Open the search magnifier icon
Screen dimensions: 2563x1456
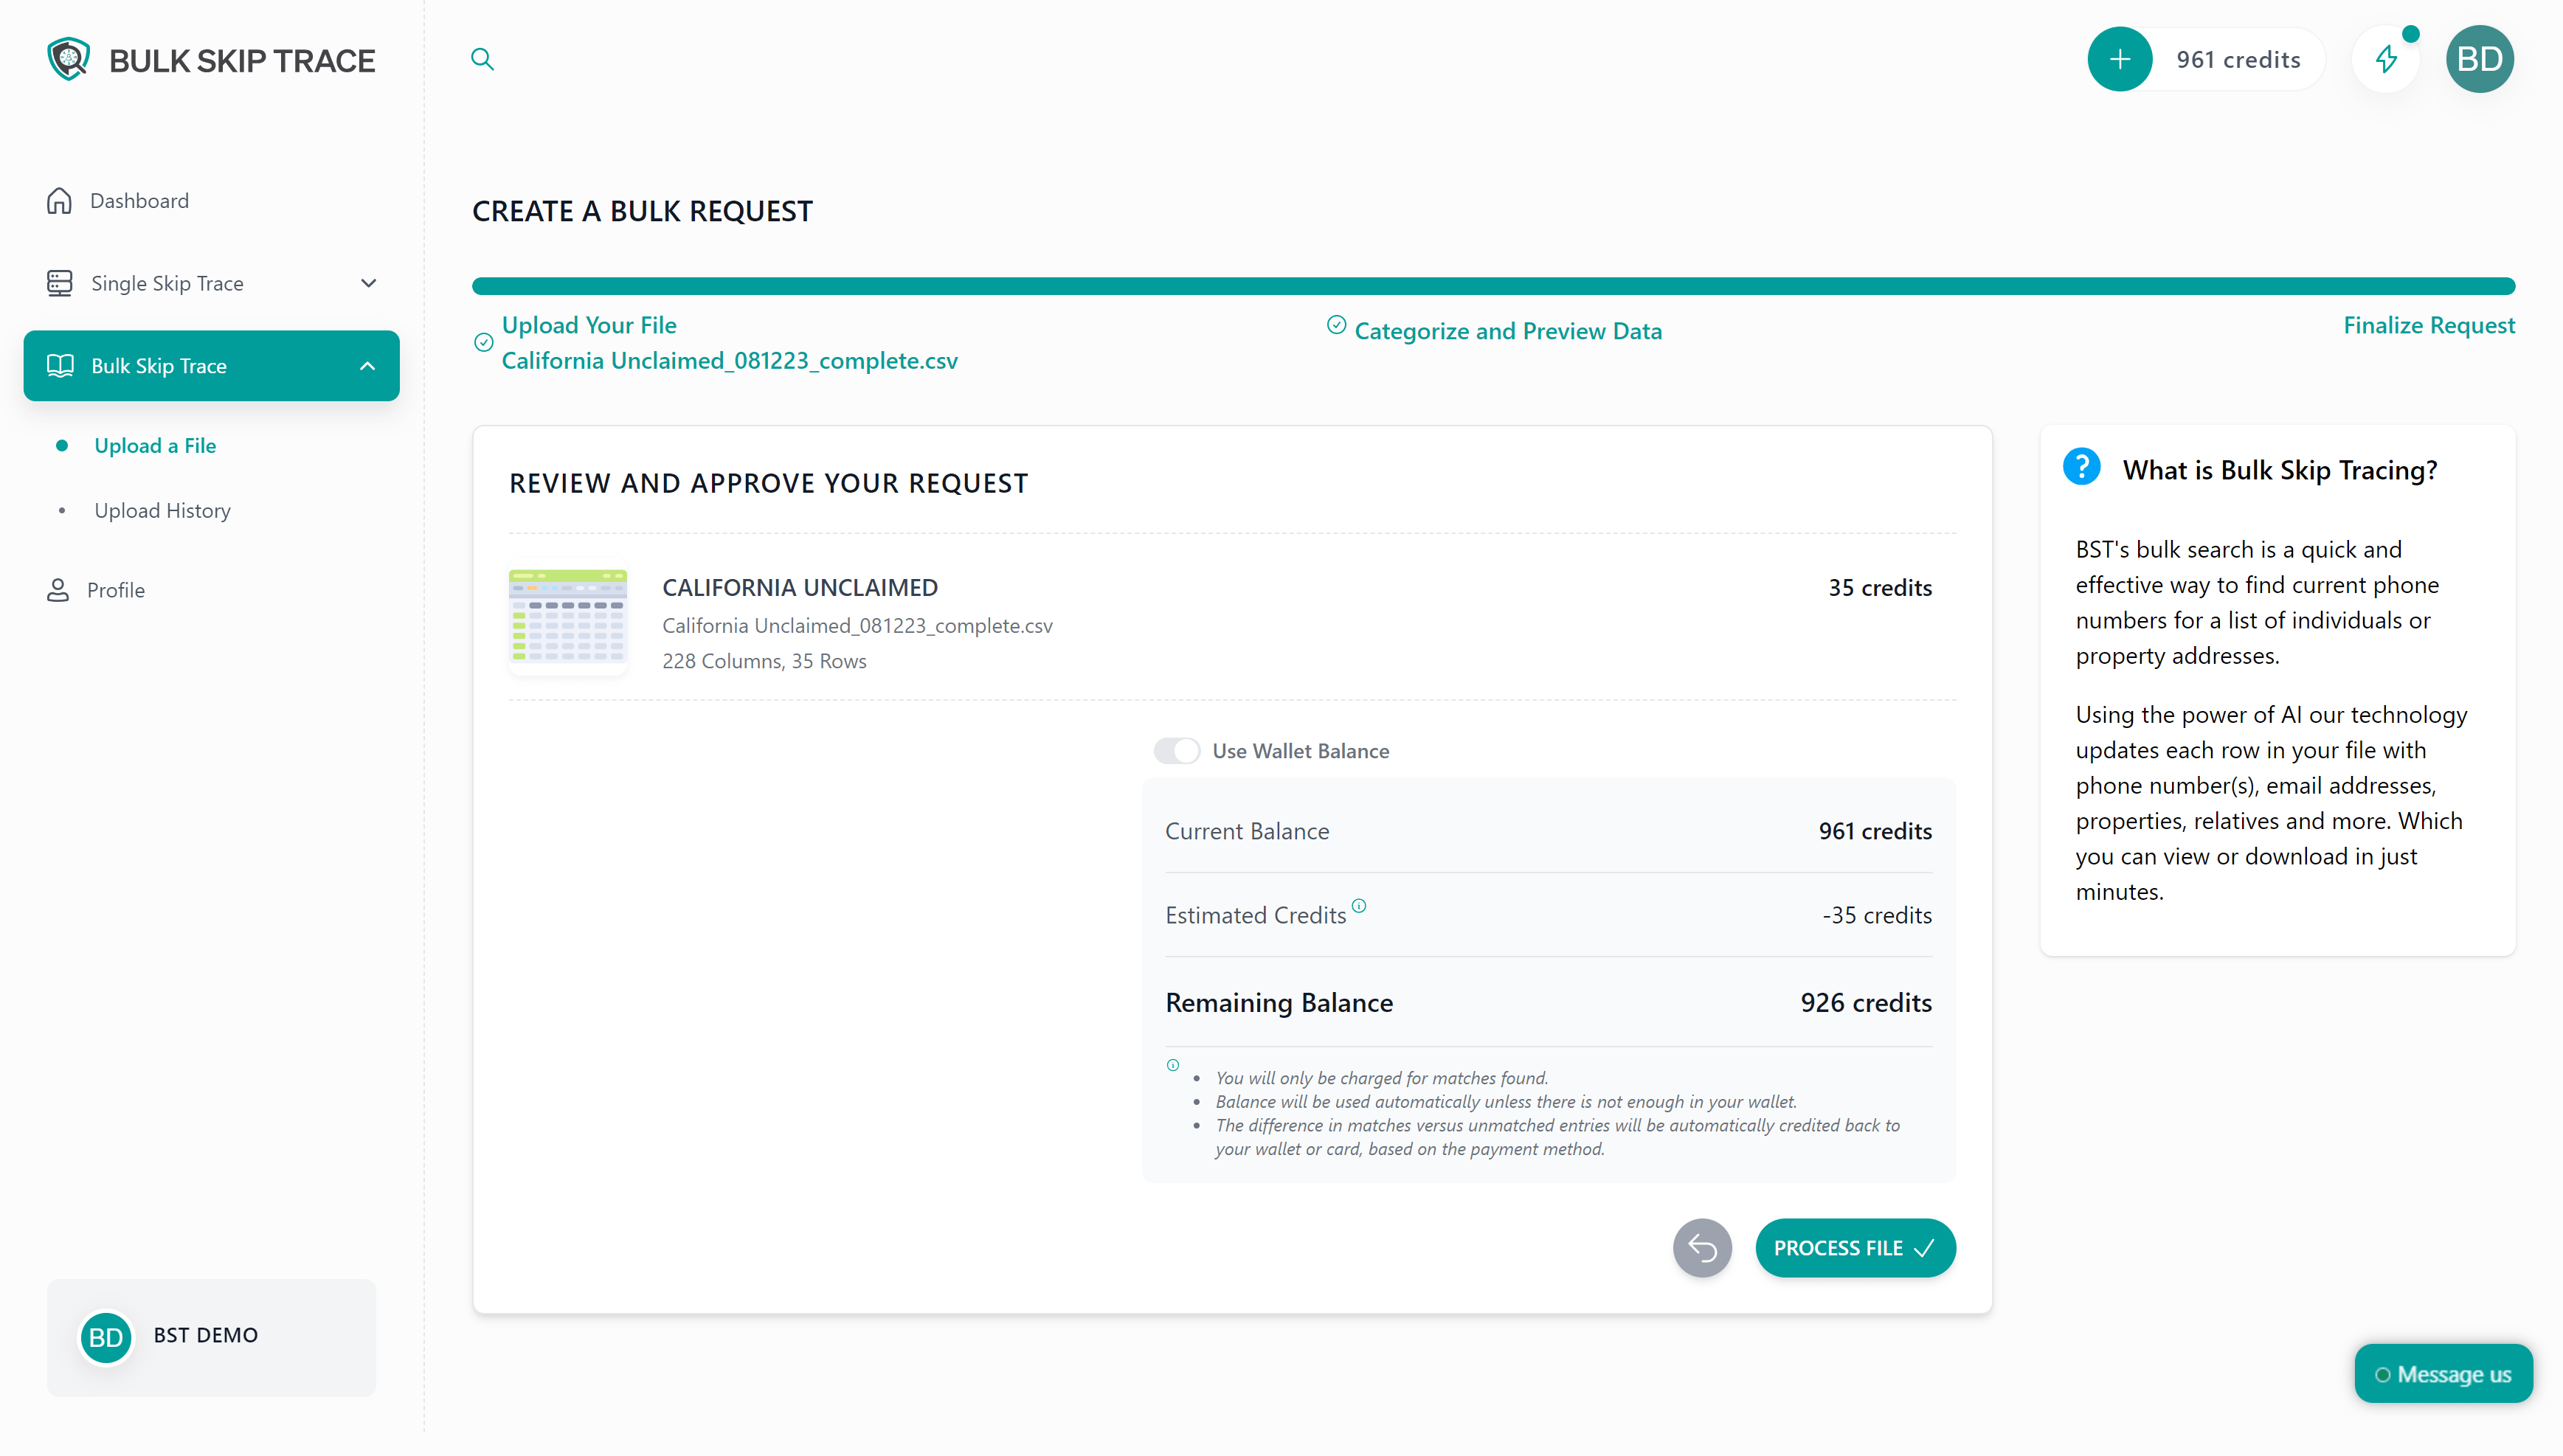[483, 59]
